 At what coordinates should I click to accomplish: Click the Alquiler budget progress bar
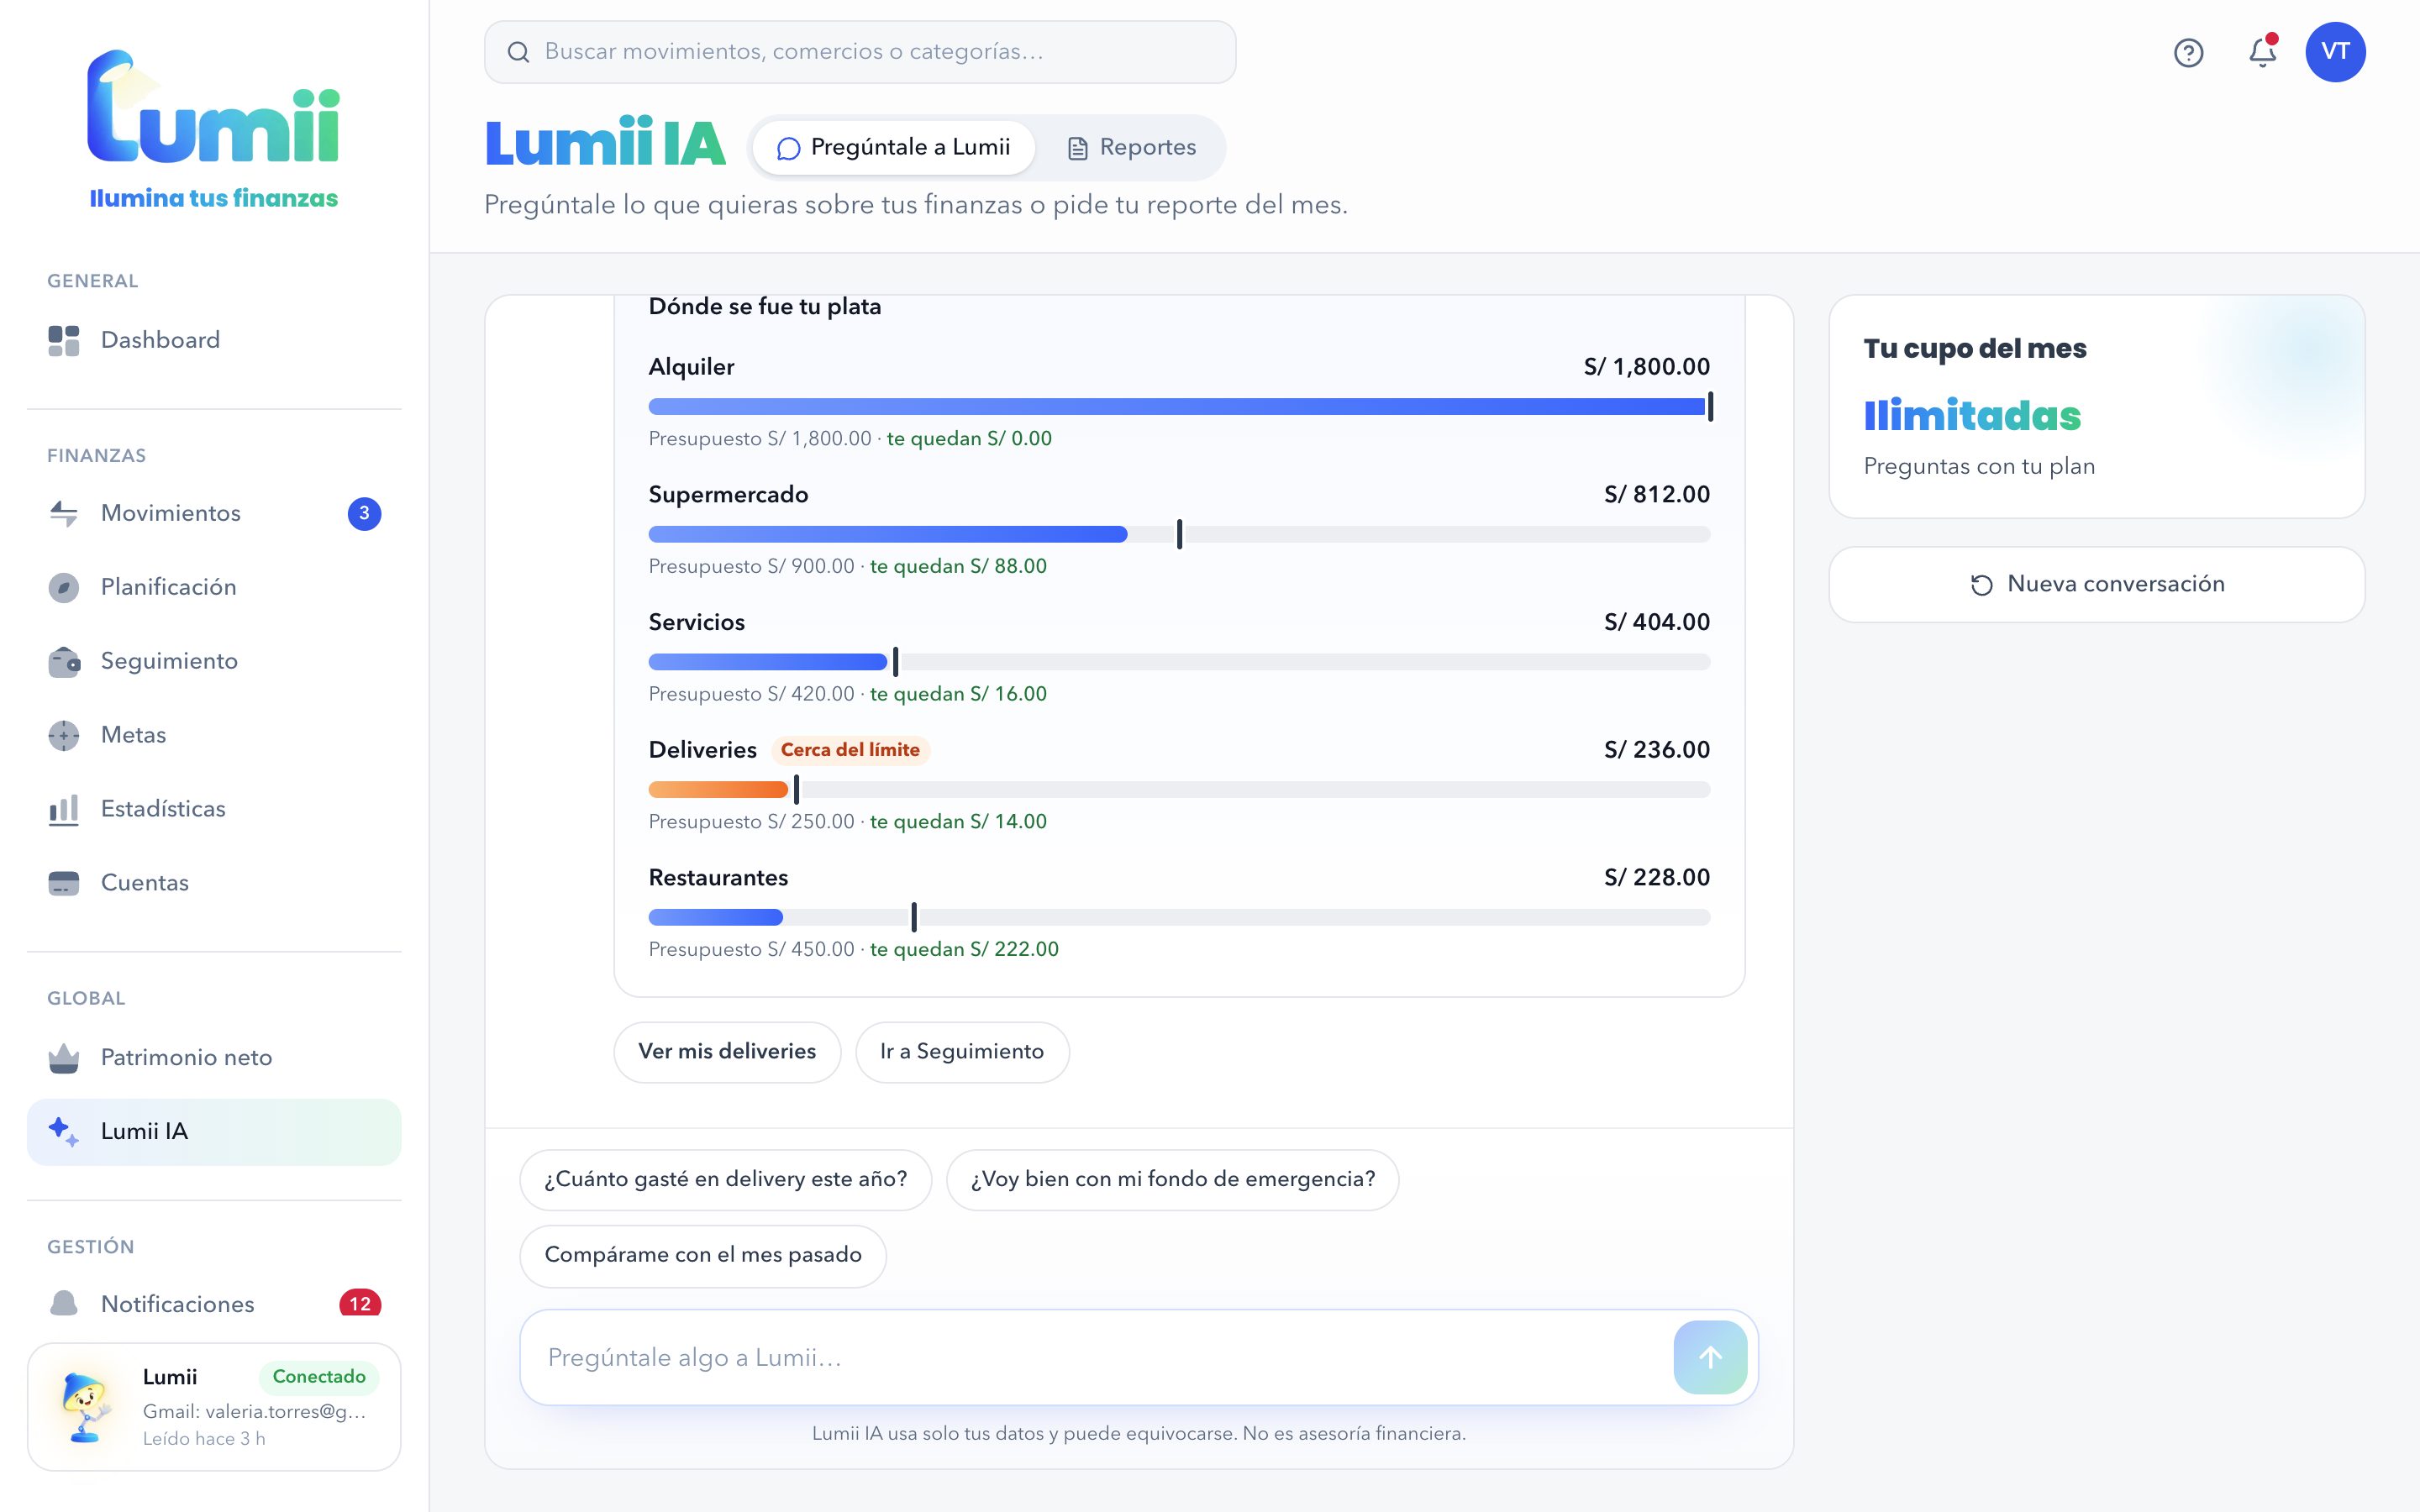click(x=1179, y=407)
